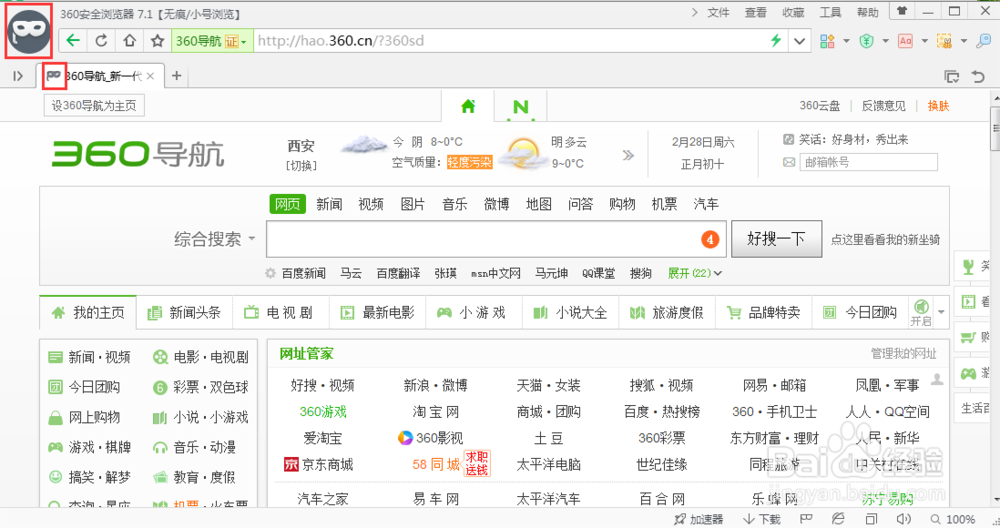
Task: Select the 小游戏 tab
Action: tap(472, 312)
